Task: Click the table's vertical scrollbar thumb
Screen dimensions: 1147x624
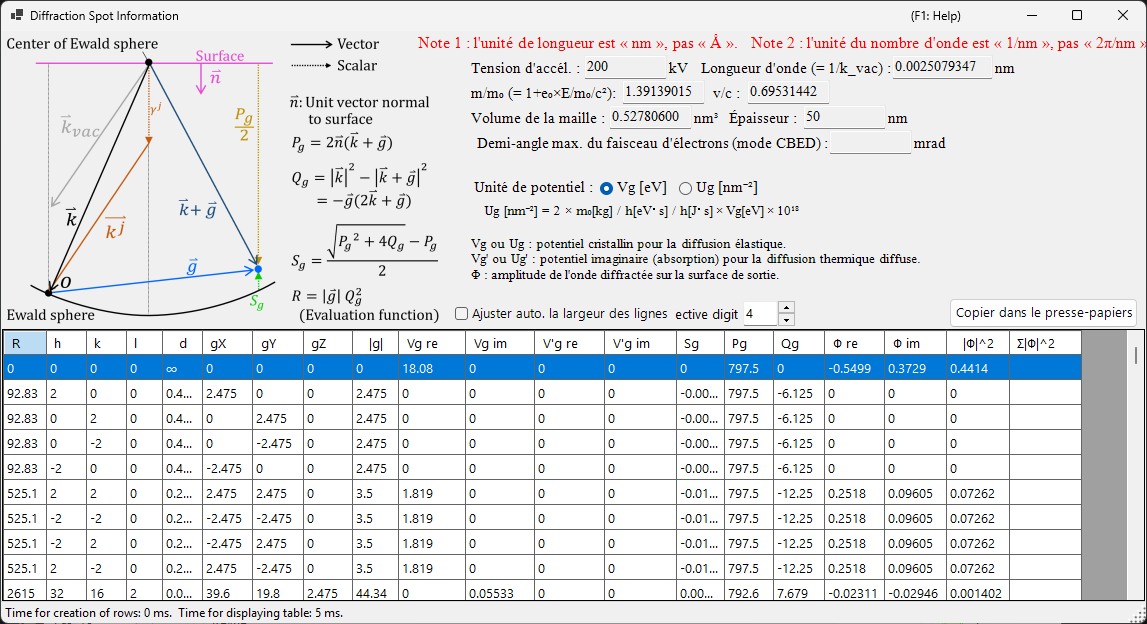Action: [x=1135, y=355]
